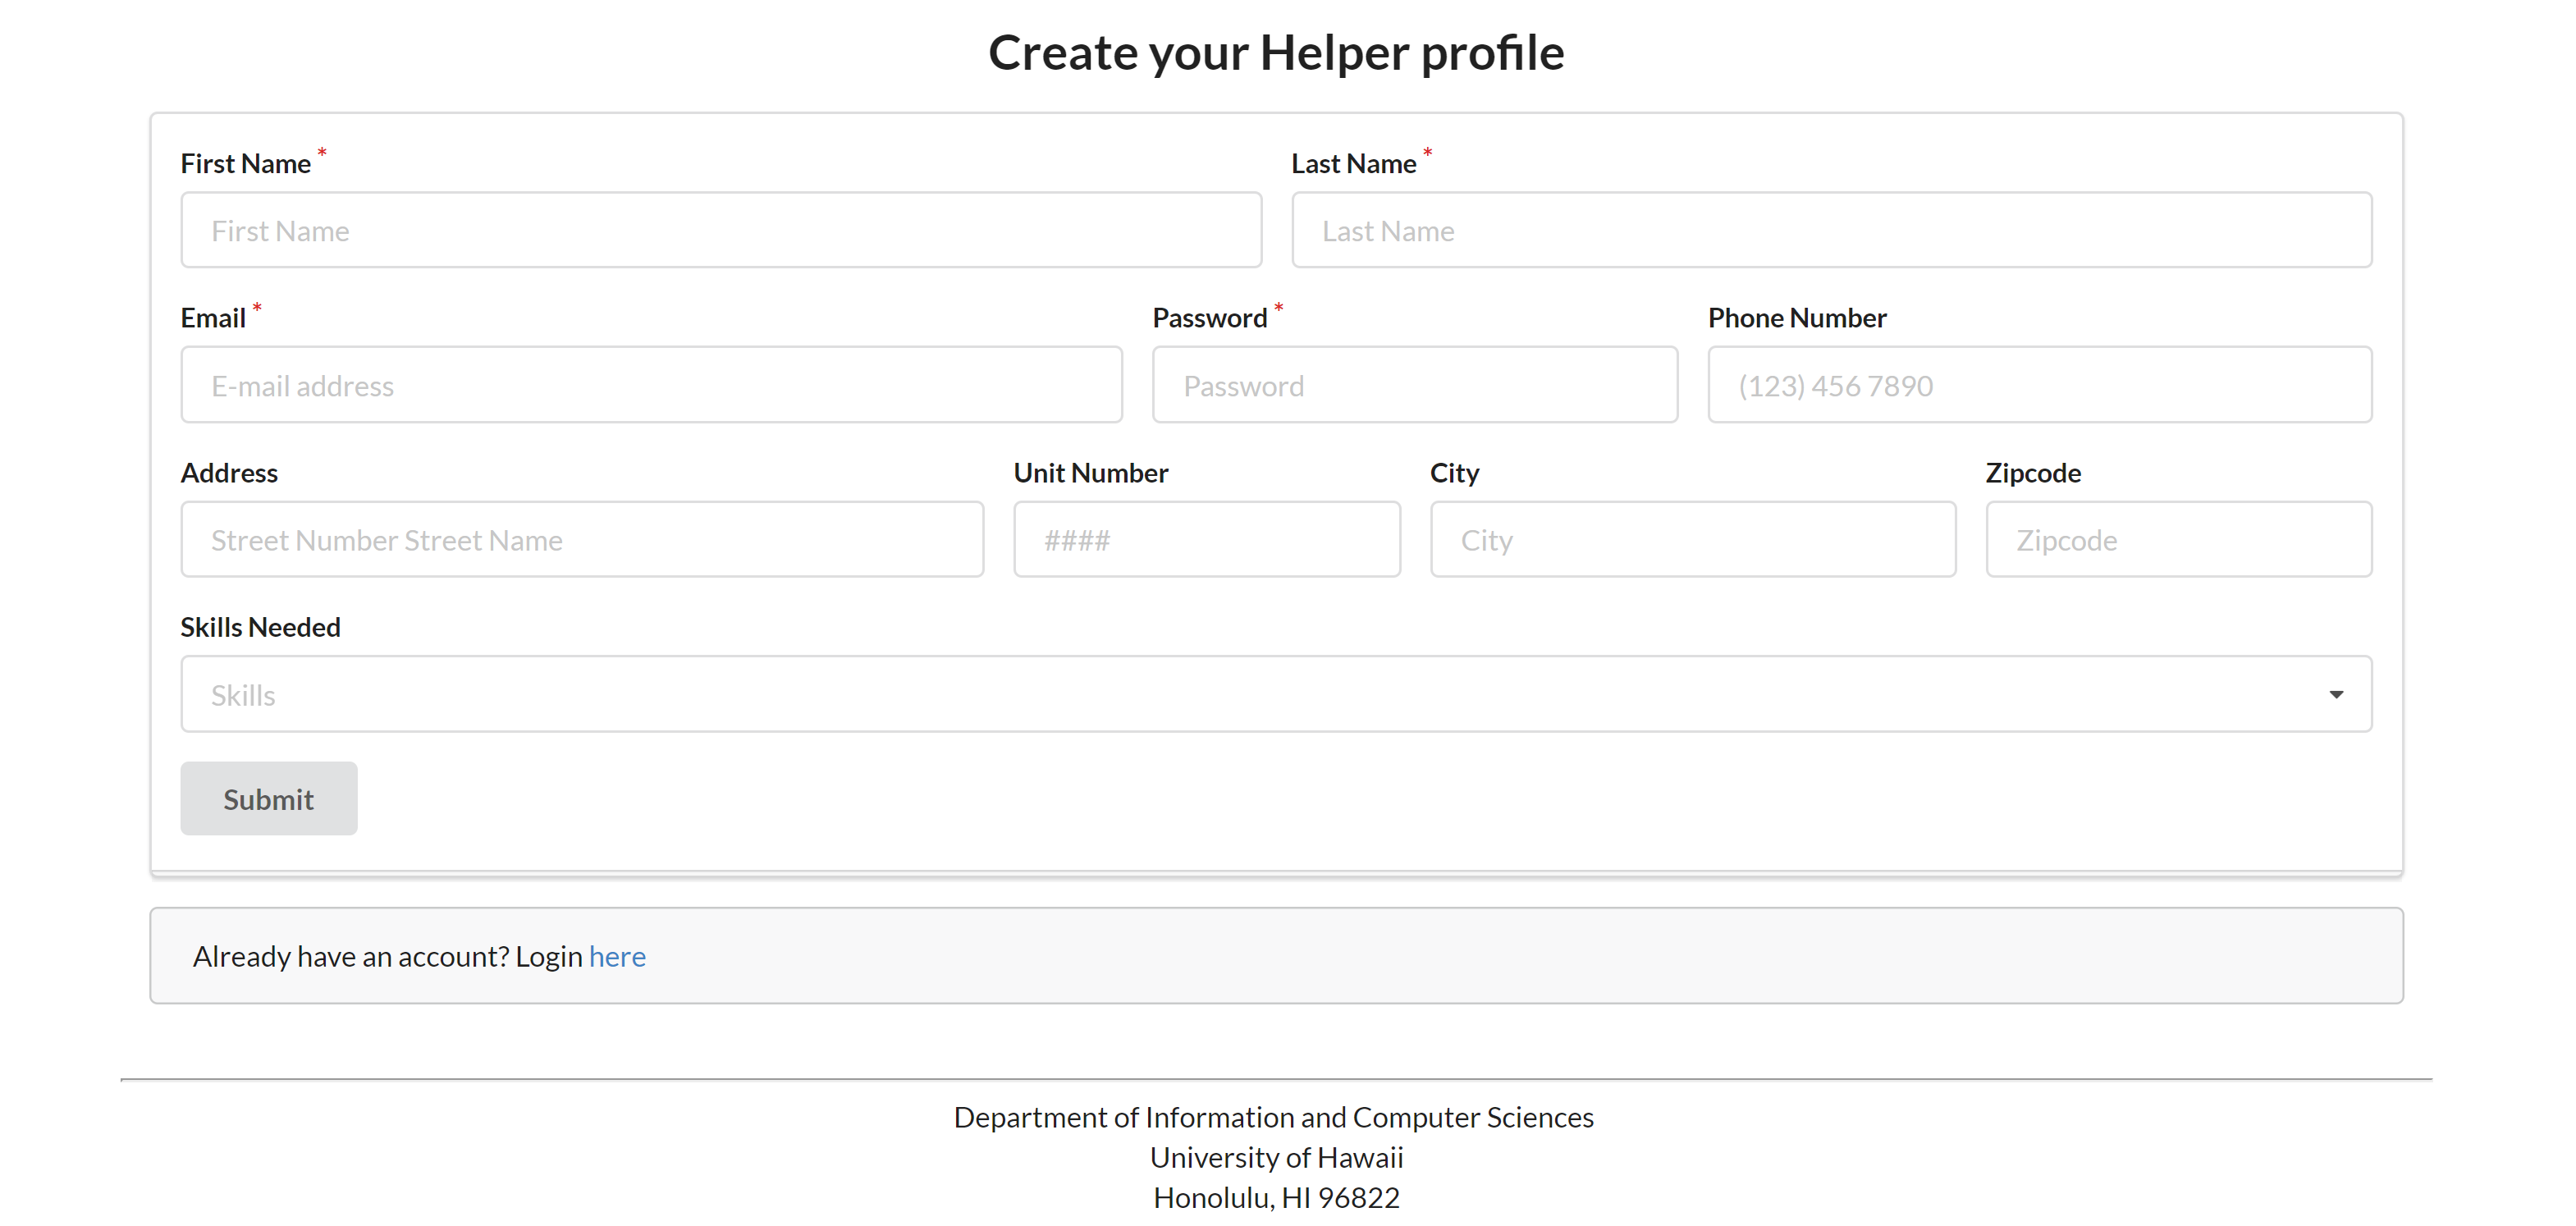Click into the Password field
Screen dimensions: 2576x1226
click(x=1415, y=385)
